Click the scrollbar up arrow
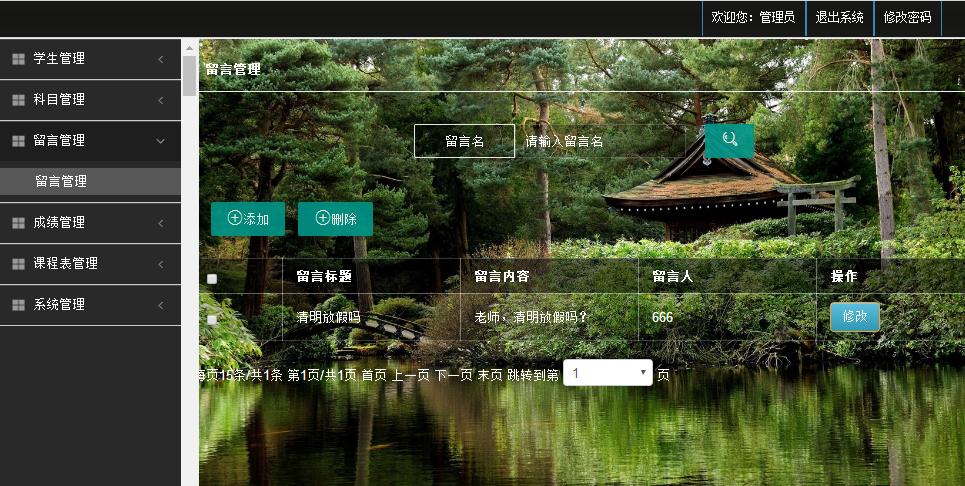The image size is (965, 486). pyautogui.click(x=190, y=47)
